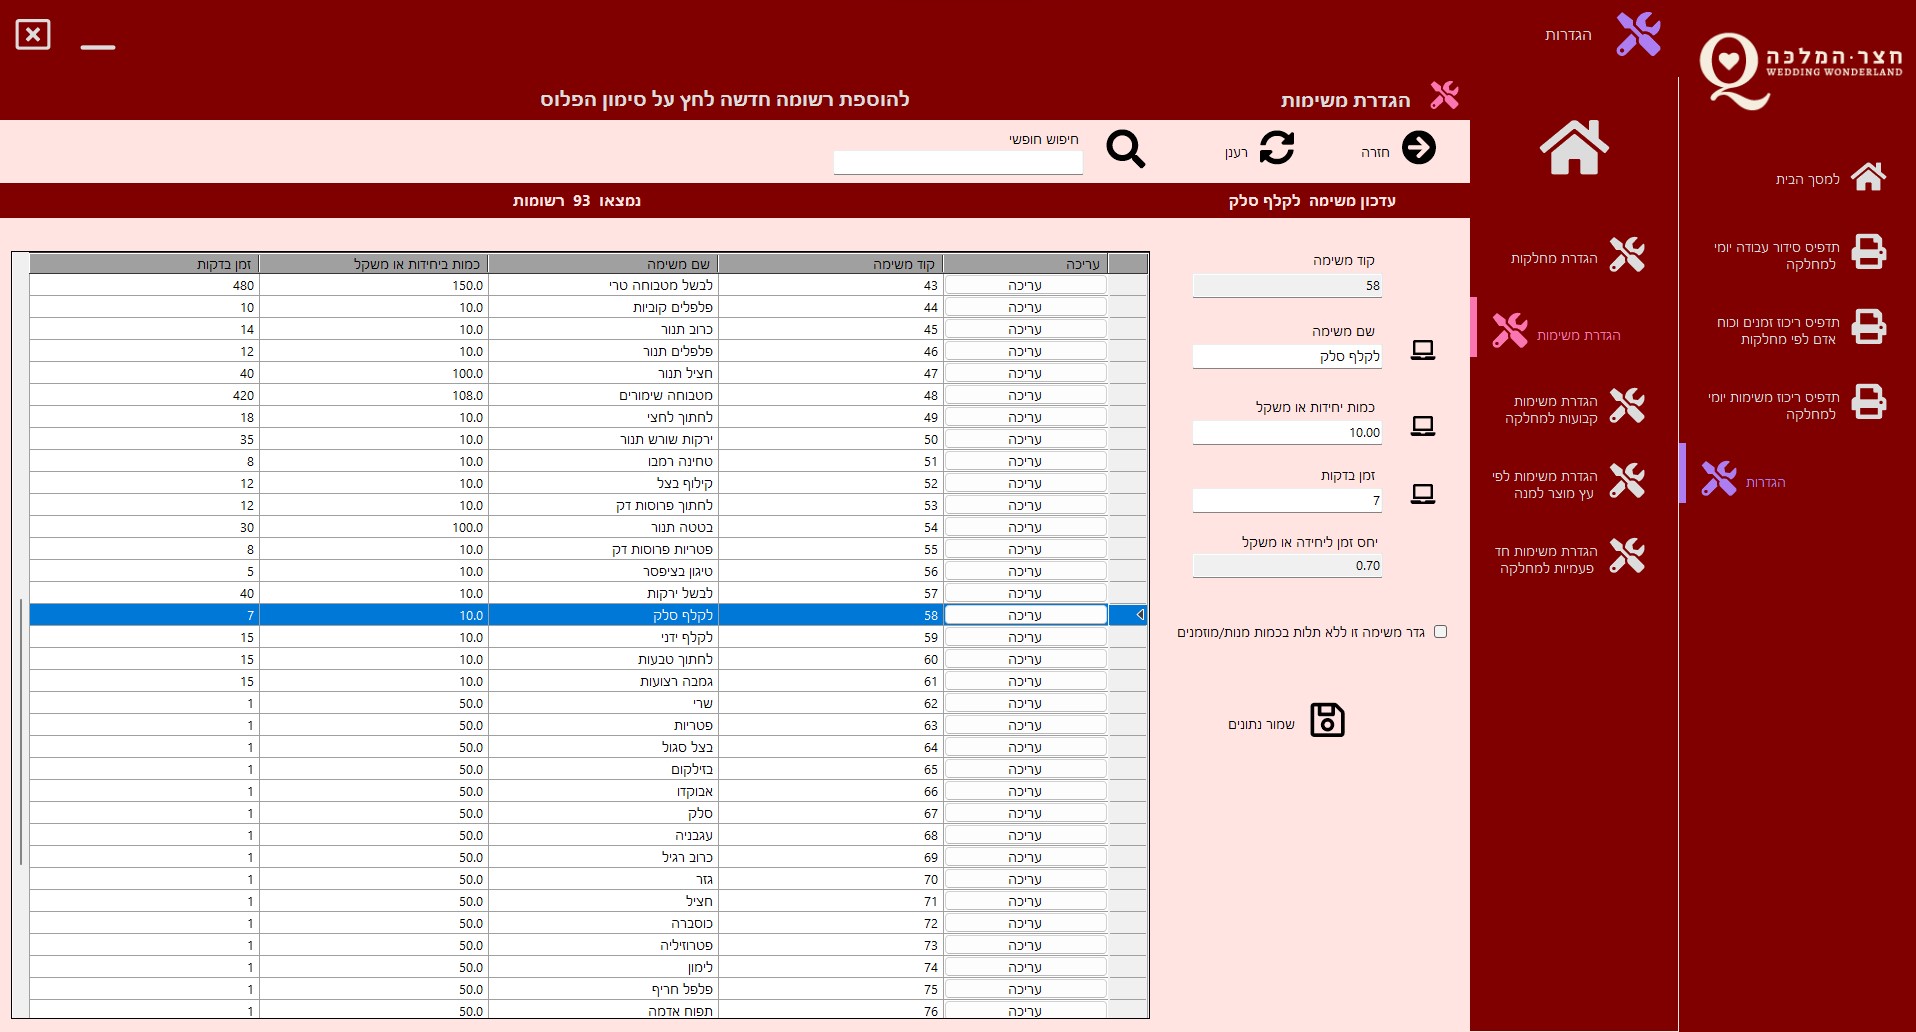The width and height of the screenshot is (1916, 1032).
Task: Open תדפיס ריכוז משימות יומי למחלקה
Action: (1773, 406)
